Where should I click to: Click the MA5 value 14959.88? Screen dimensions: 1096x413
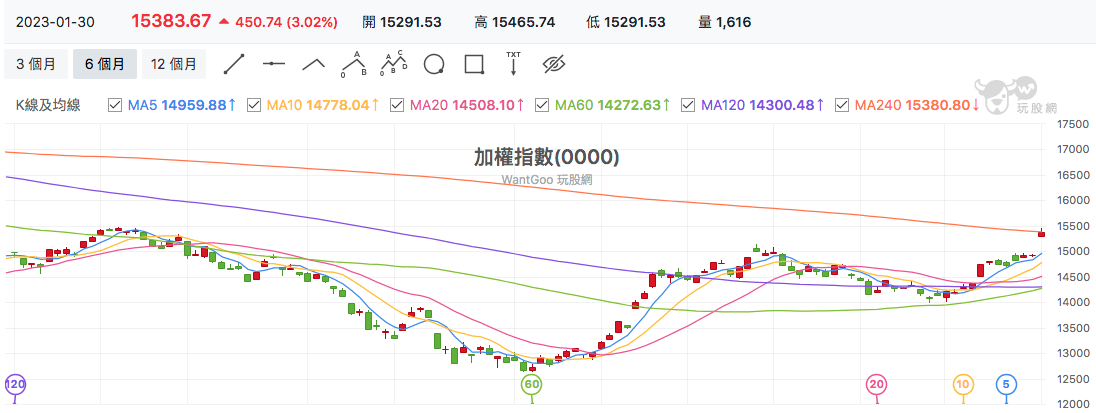194,106
